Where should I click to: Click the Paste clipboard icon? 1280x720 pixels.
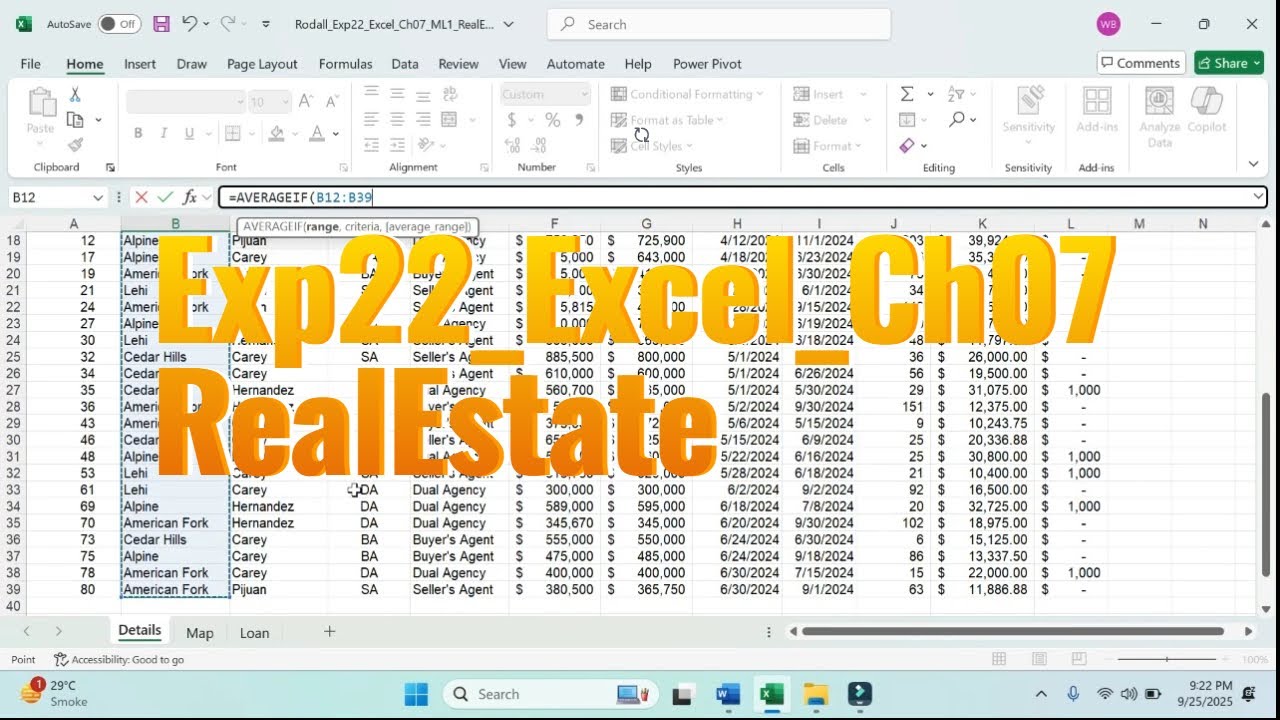pyautogui.click(x=41, y=103)
